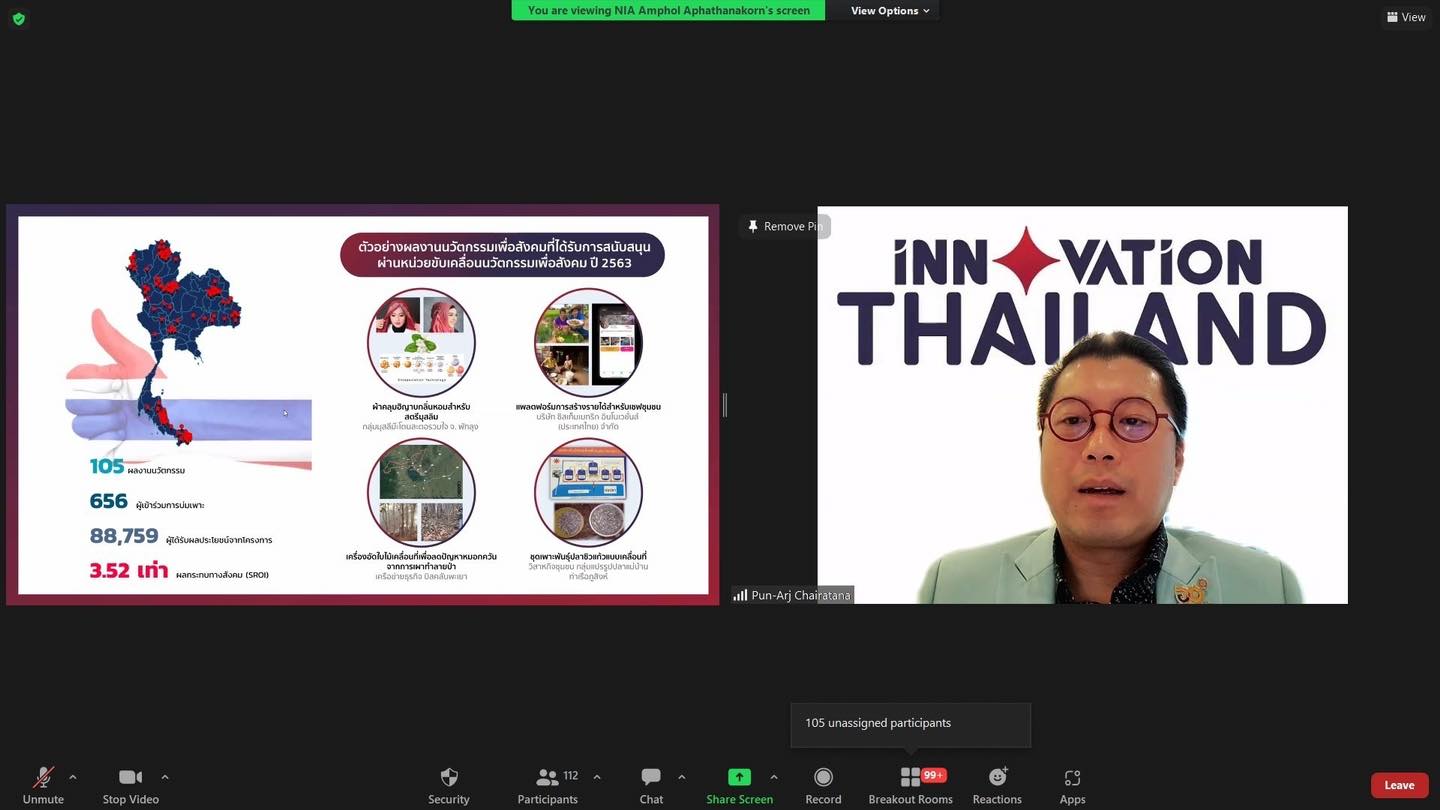Open share options chevron beside Share Screen

[x=773, y=777]
